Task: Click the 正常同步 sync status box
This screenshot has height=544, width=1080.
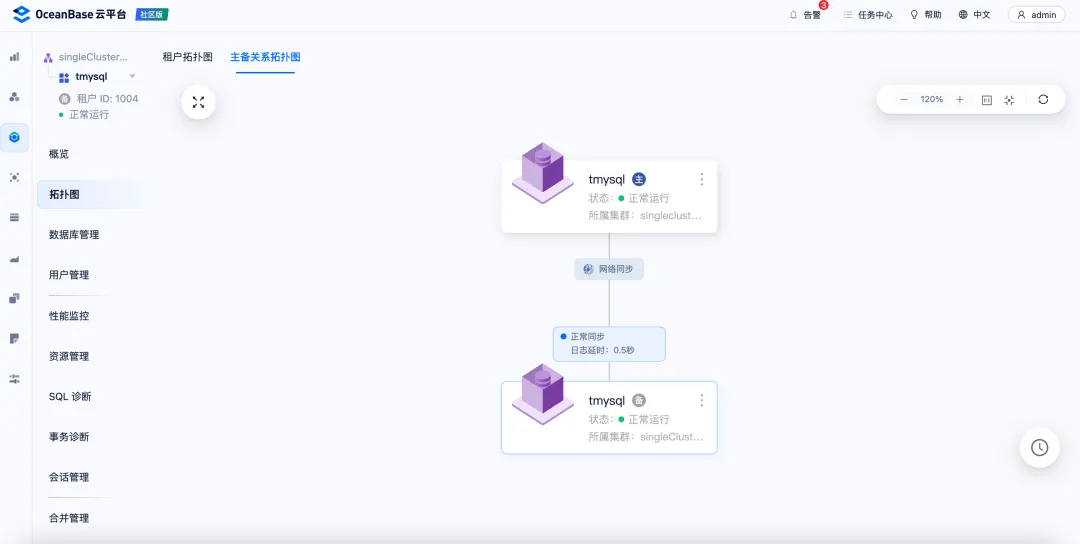Action: coord(609,344)
